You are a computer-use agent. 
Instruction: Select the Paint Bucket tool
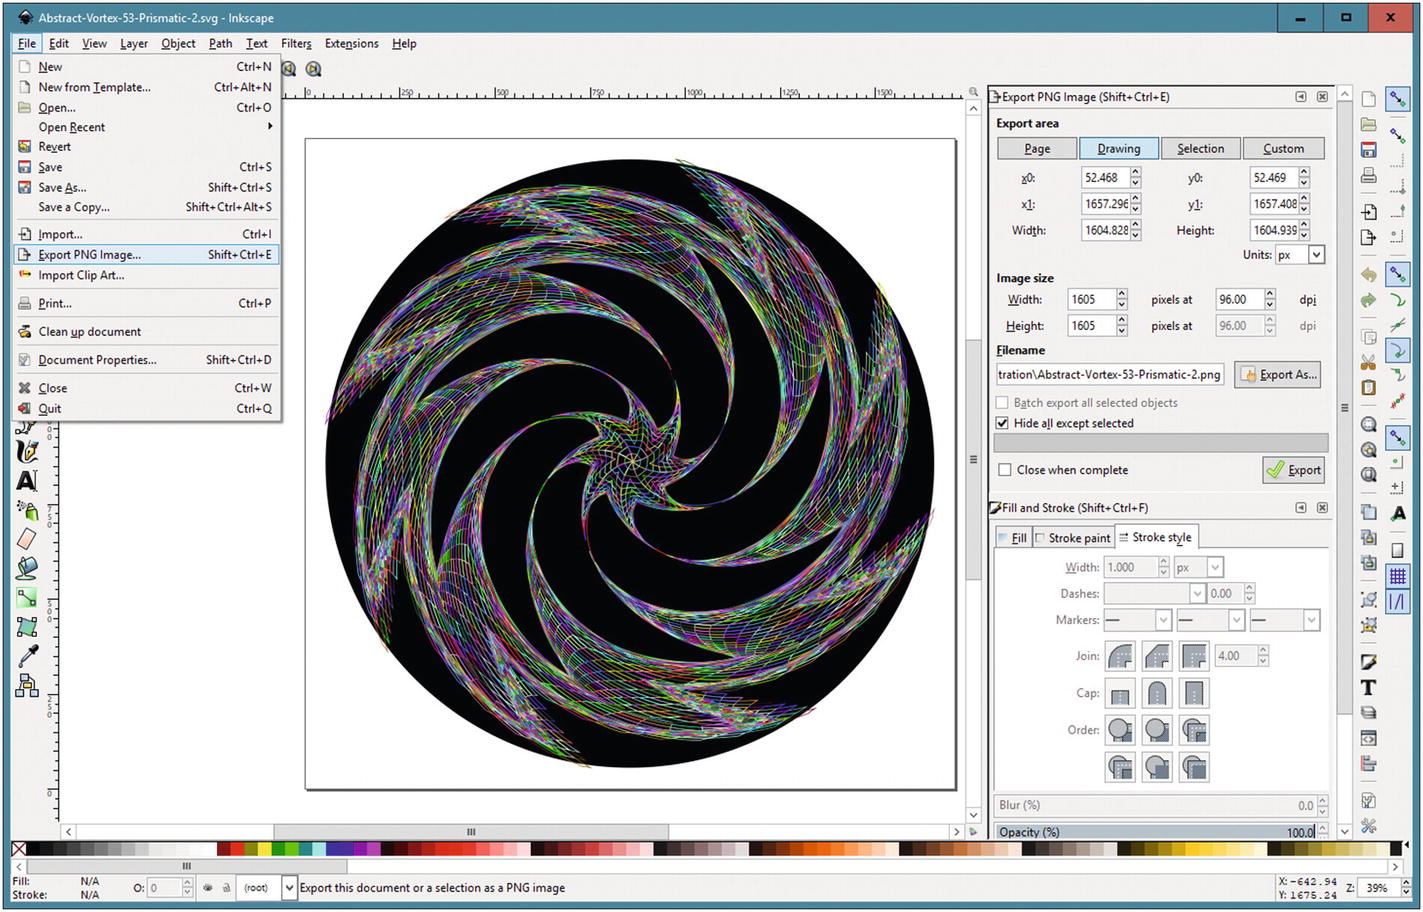point(27,568)
